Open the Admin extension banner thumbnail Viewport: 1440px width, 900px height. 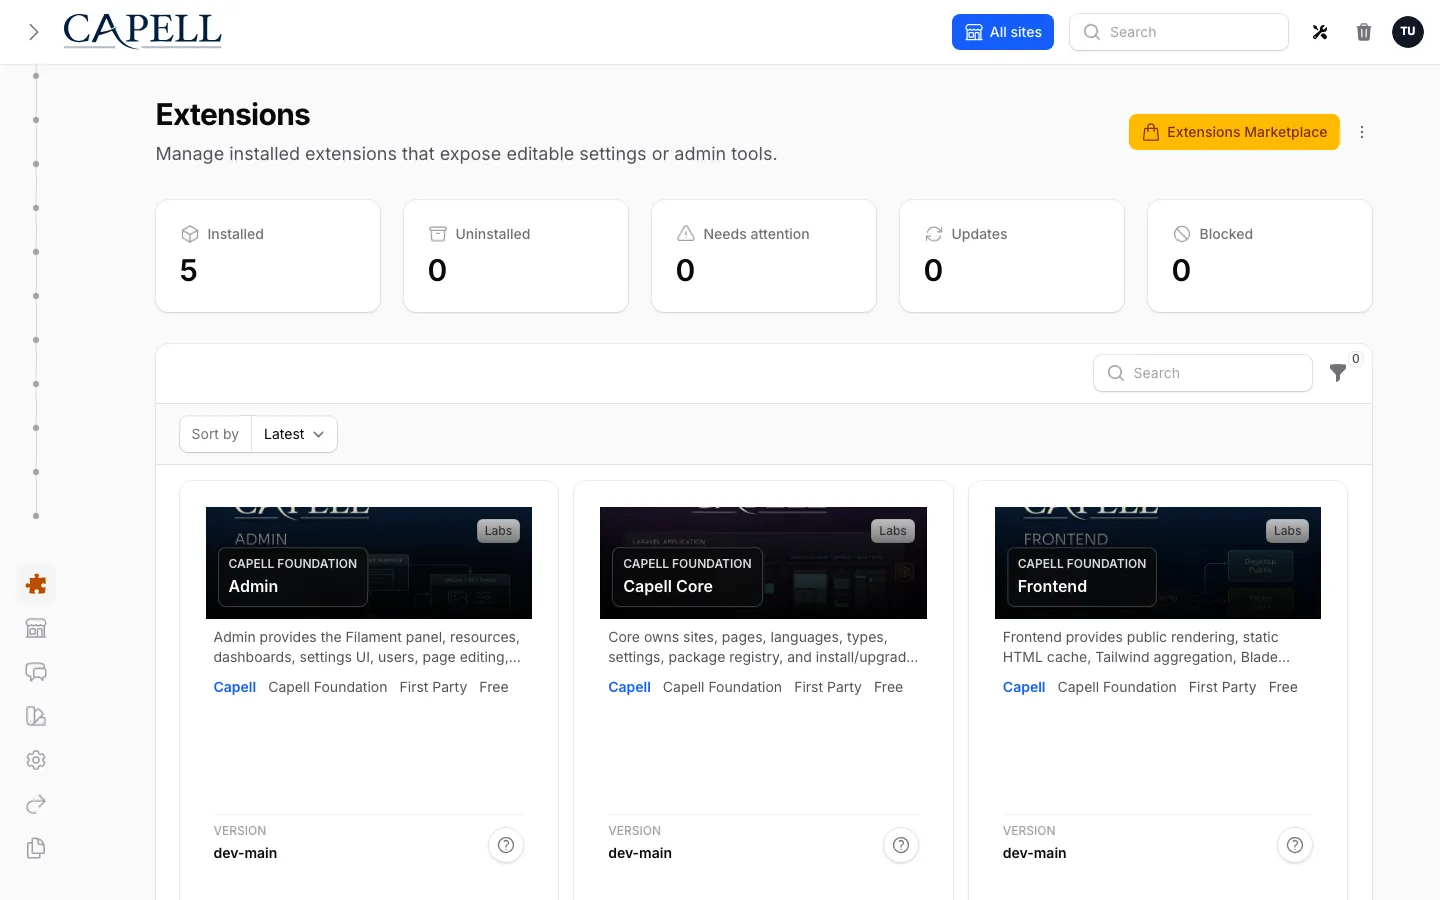369,563
